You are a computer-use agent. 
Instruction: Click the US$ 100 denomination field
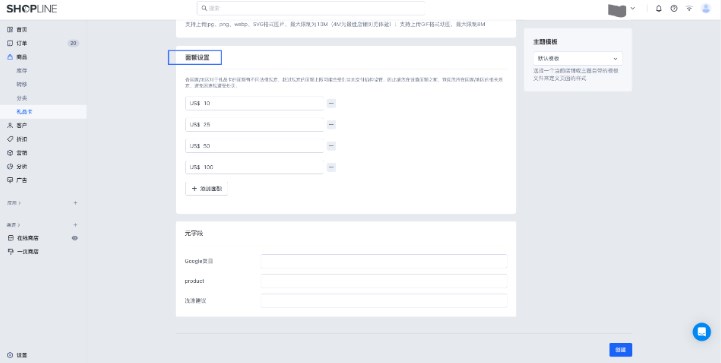[x=254, y=167]
